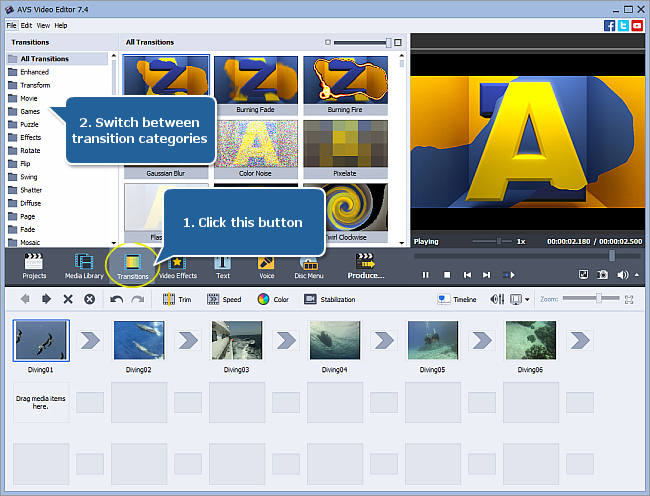Screen dimensions: 650x496
Task: Click transition slot after Diving04
Action: click(384, 341)
